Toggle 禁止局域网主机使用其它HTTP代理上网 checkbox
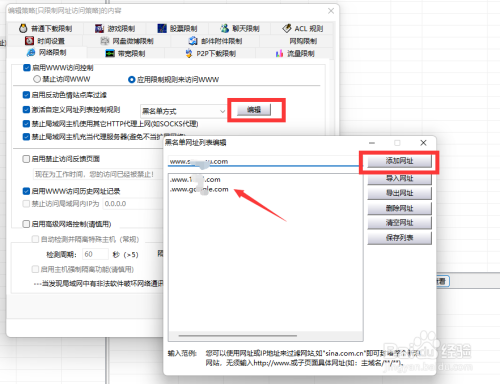500x384 pixels. [26, 124]
